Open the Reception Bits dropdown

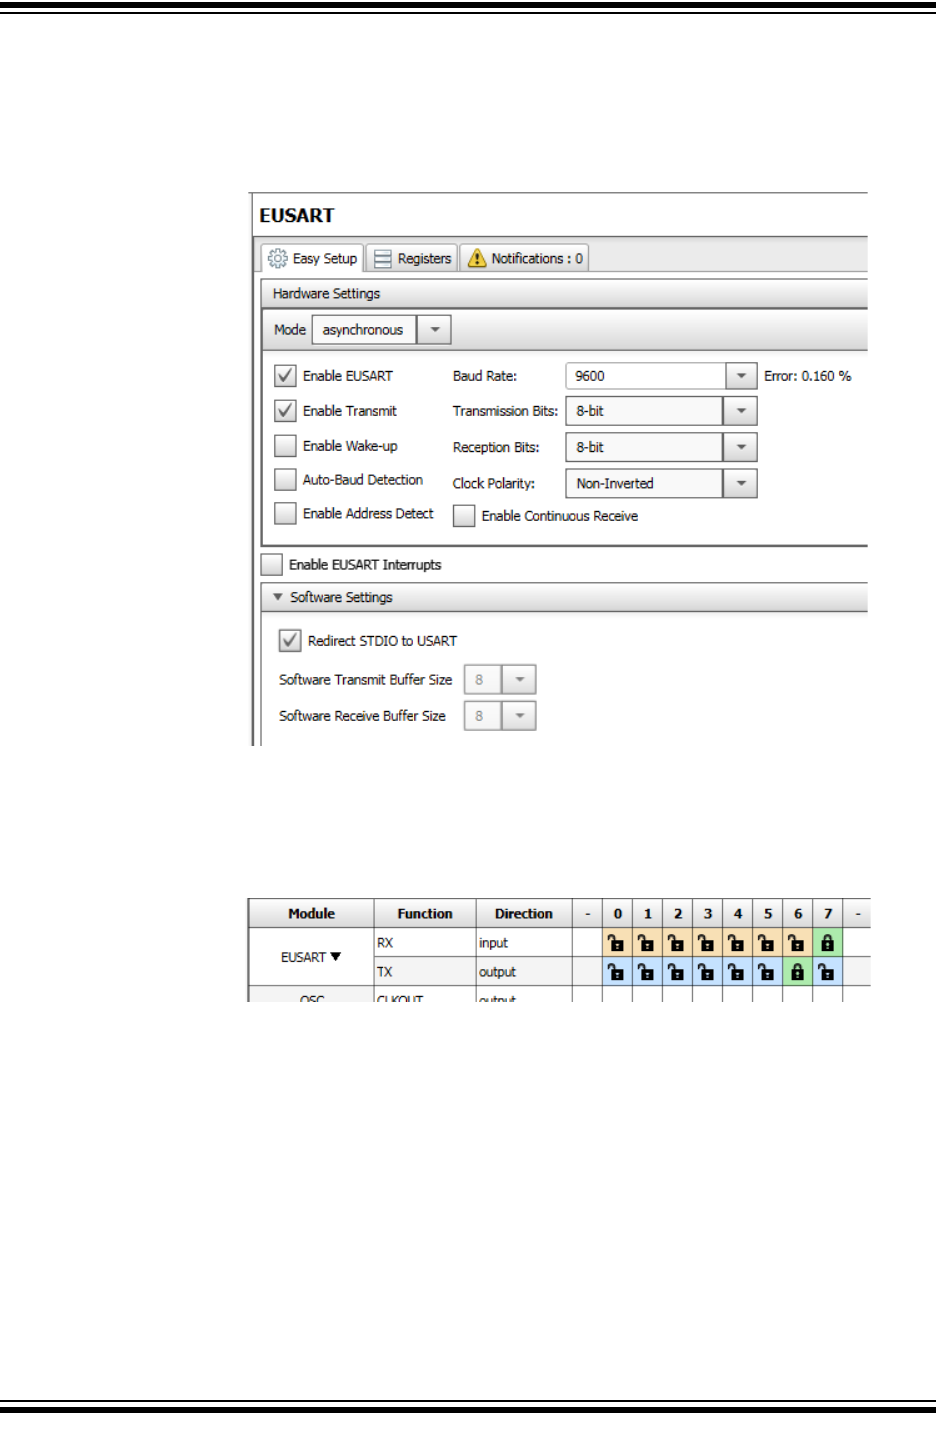[x=740, y=447]
